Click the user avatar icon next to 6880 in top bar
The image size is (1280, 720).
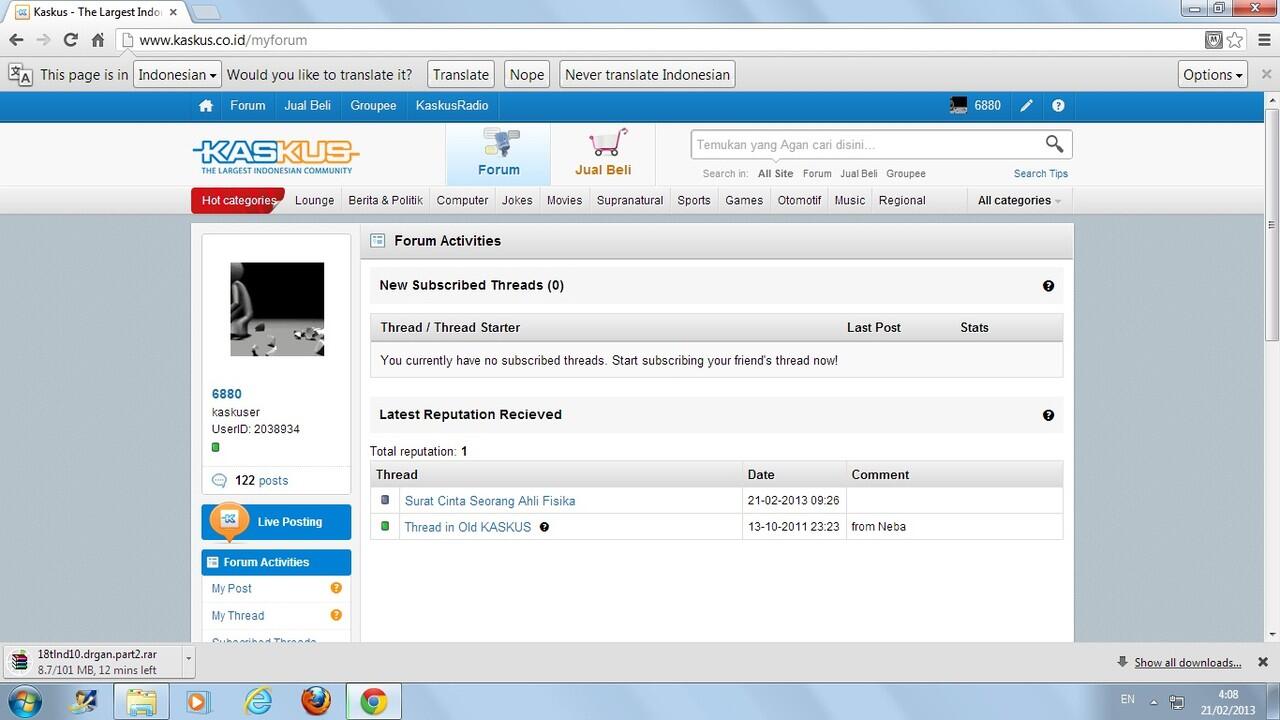[958, 106]
